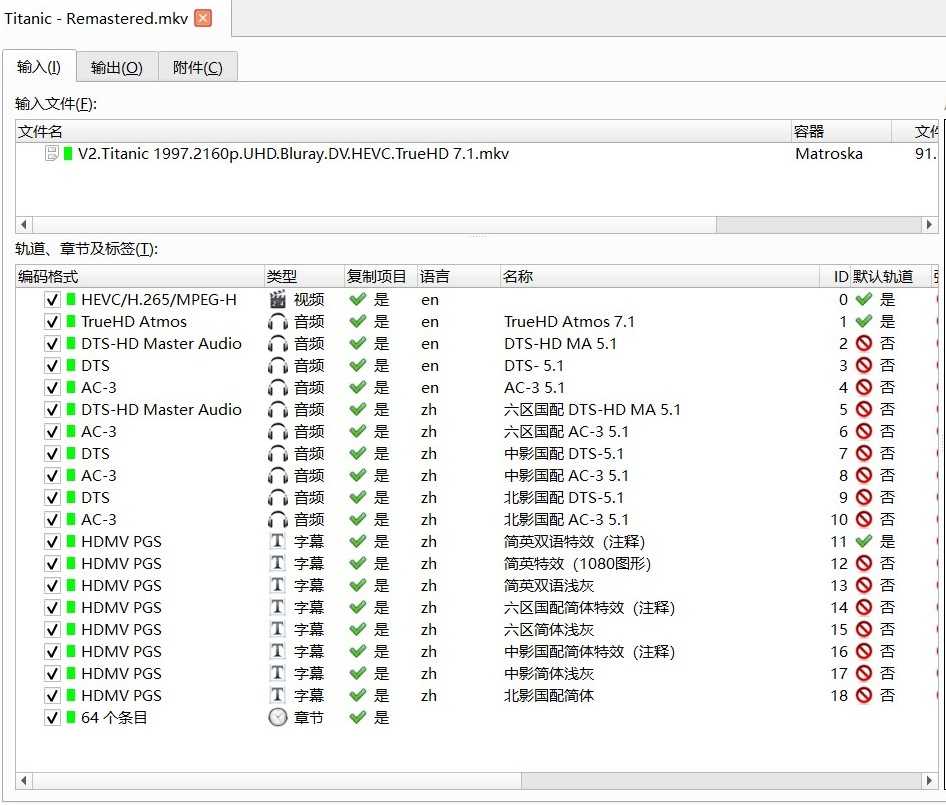The height and width of the screenshot is (805, 946).
Task: Uncheck the TrueHD Atmos audio track
Action: point(52,322)
